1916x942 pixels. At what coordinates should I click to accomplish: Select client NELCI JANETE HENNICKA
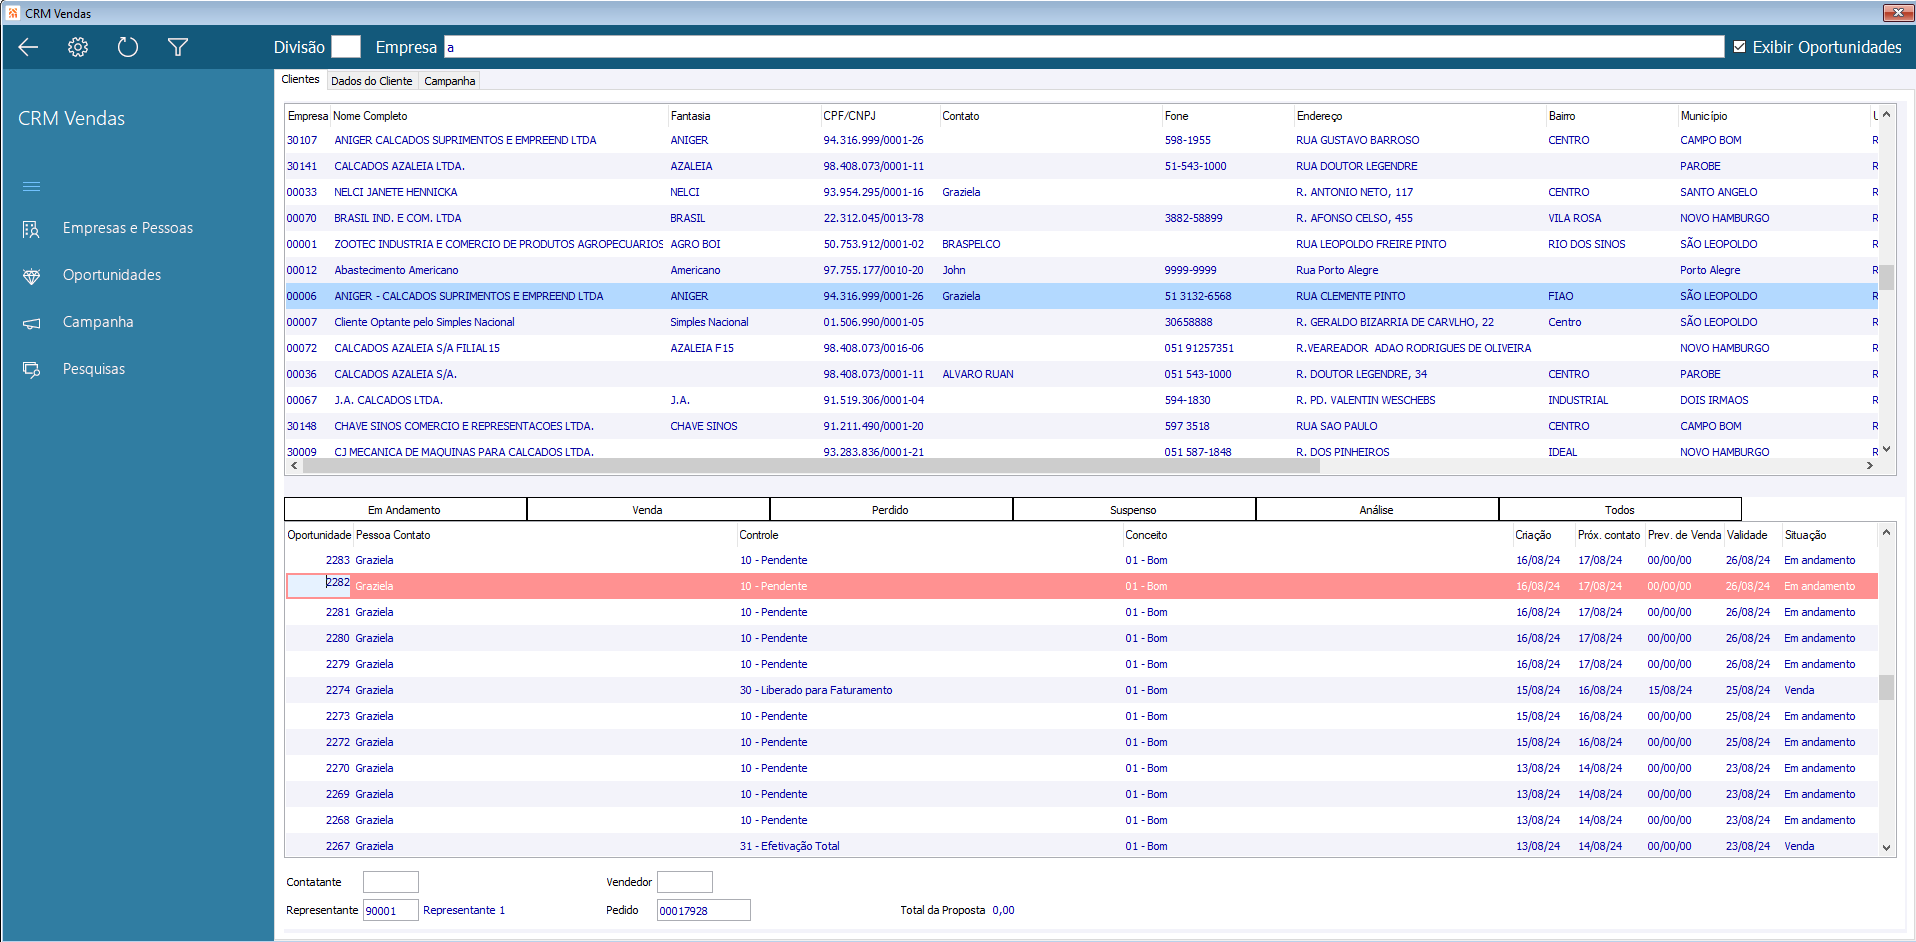(395, 192)
